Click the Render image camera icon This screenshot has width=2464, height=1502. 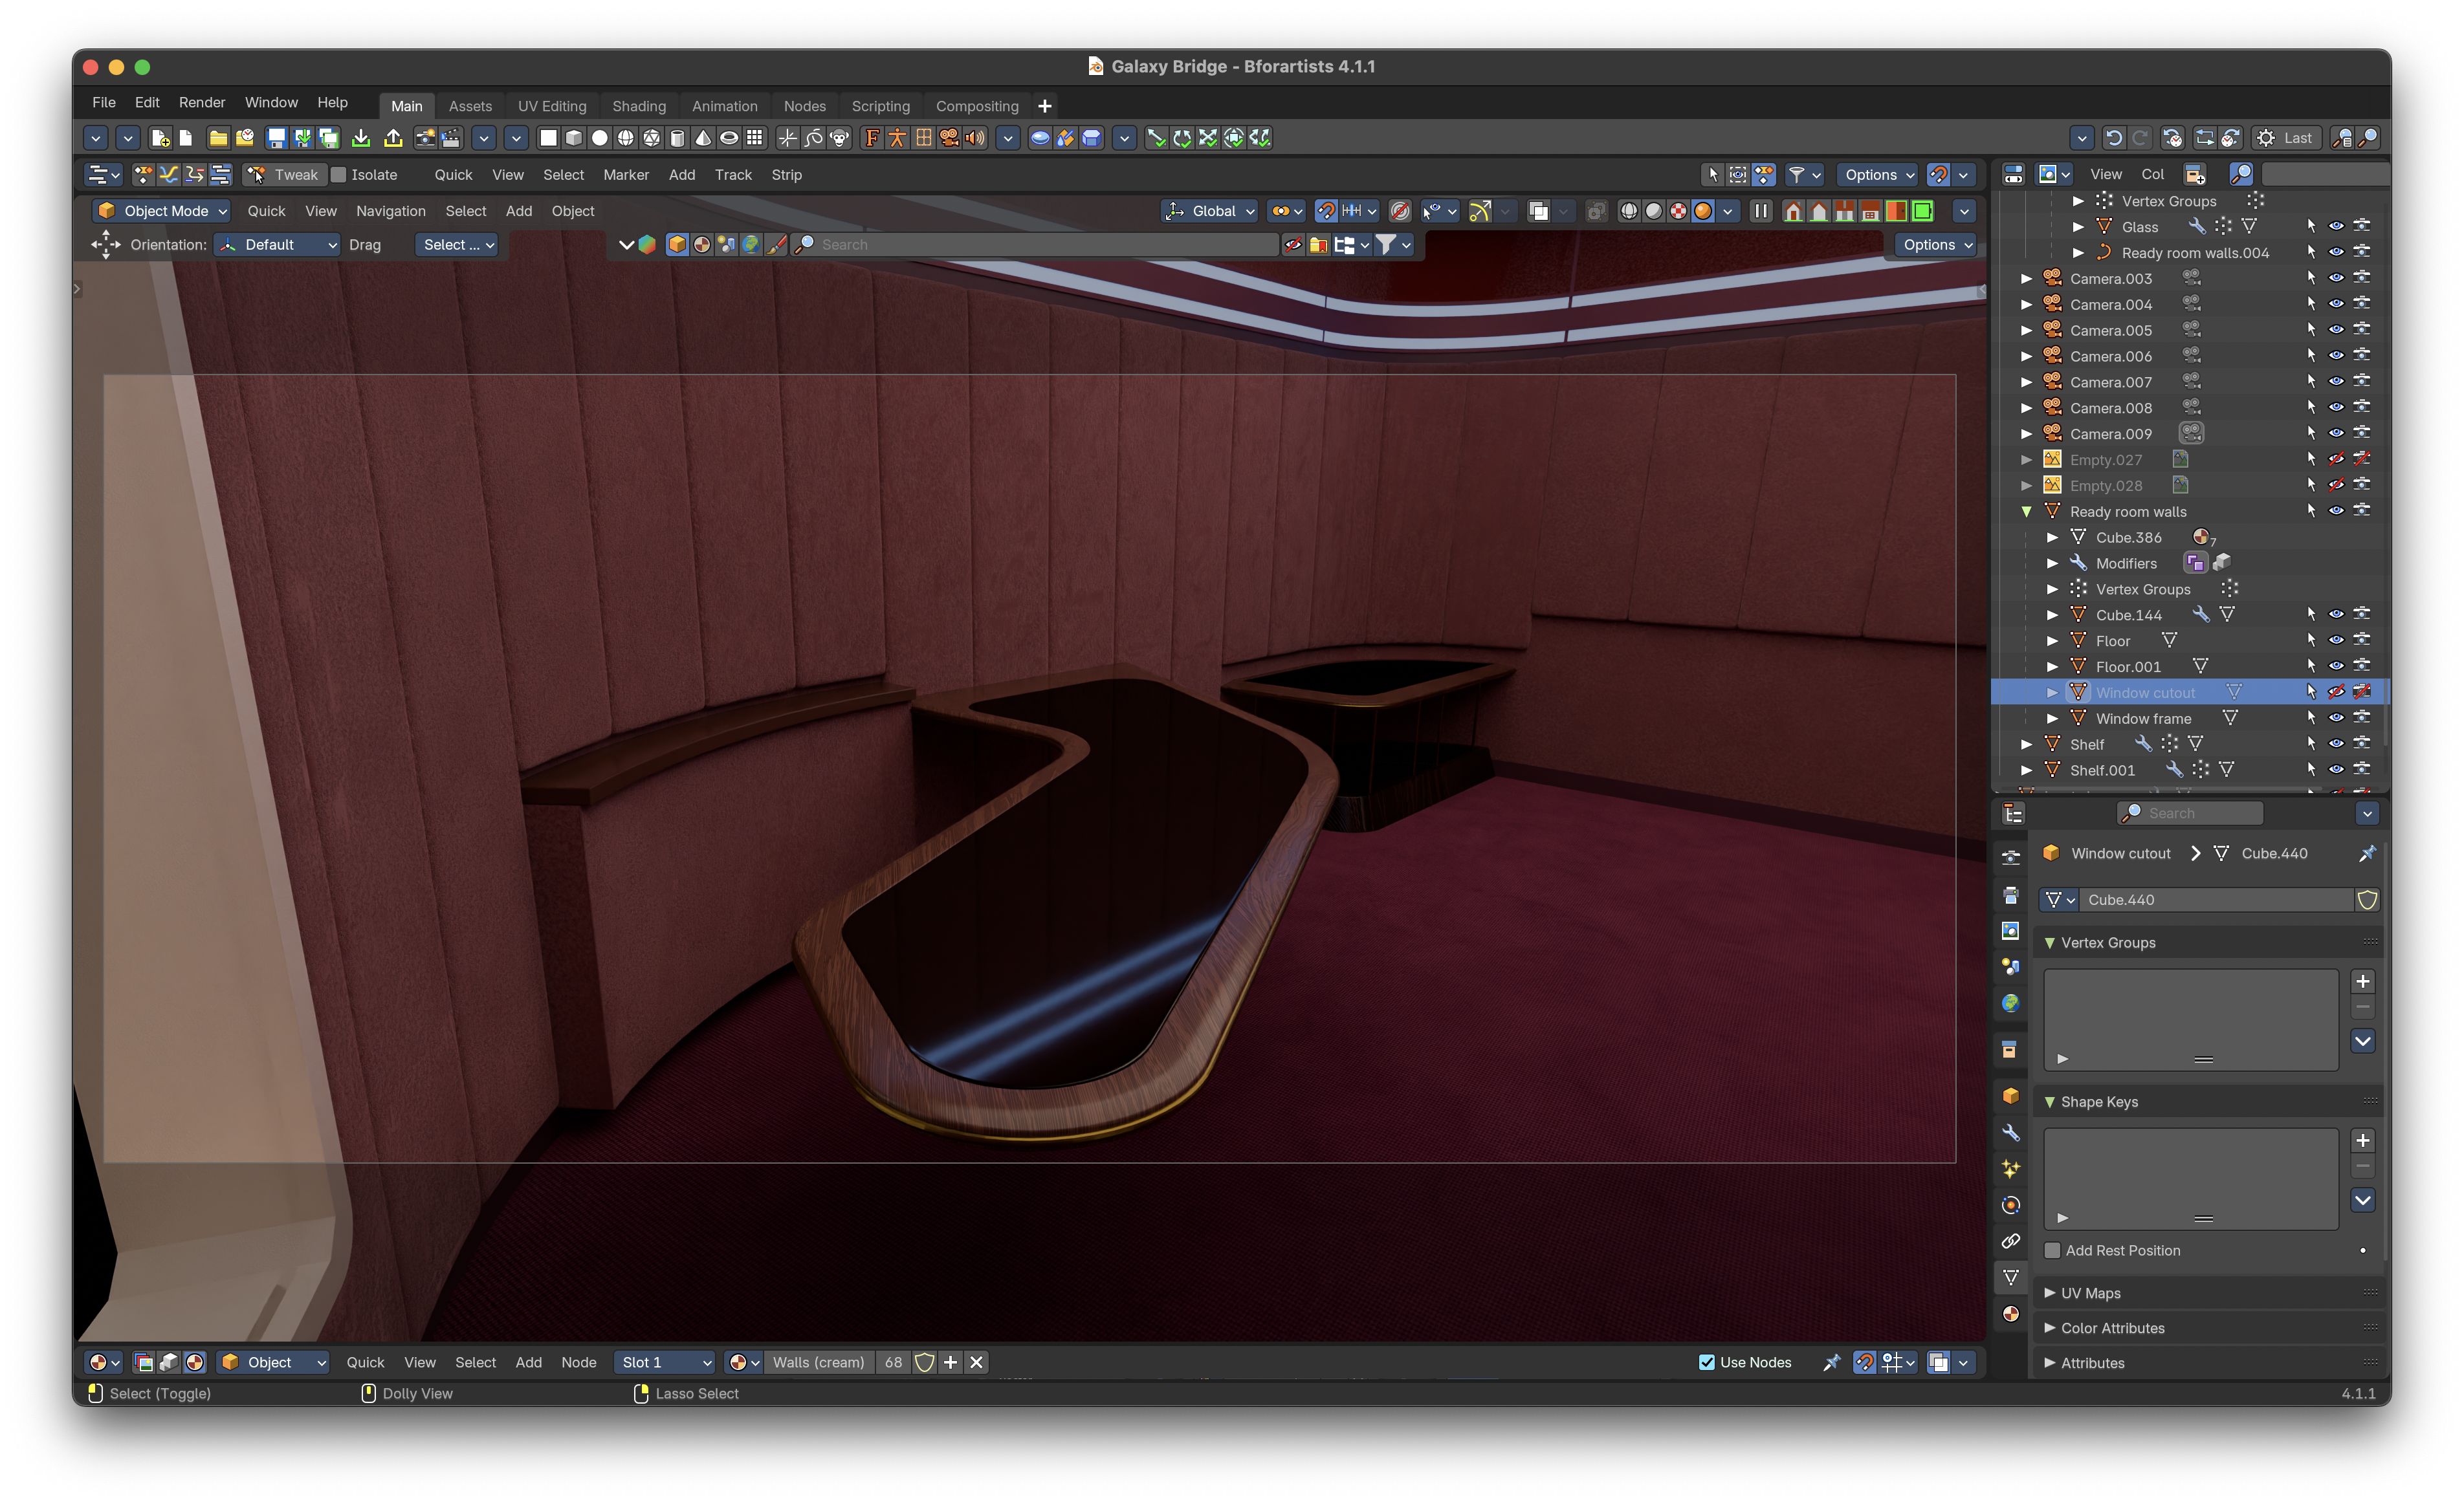[425, 138]
